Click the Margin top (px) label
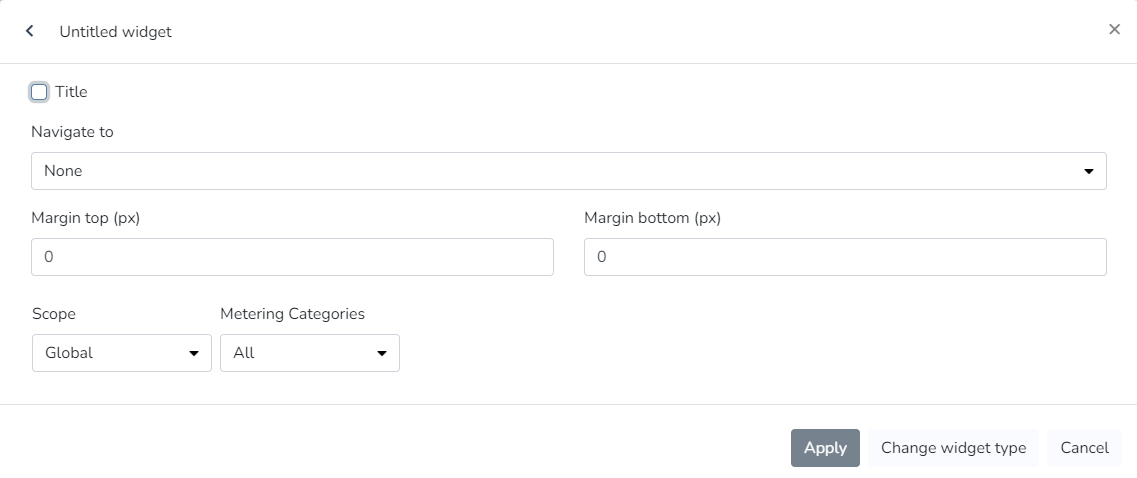 85,218
